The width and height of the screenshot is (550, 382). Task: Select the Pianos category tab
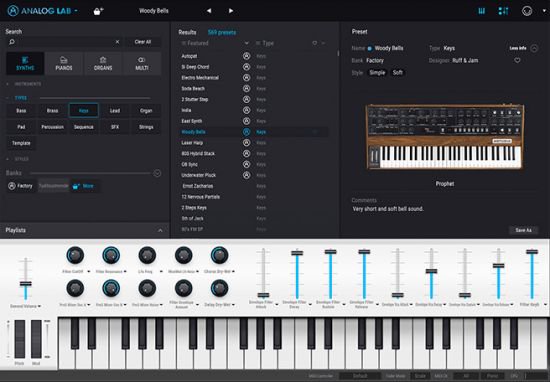tap(64, 63)
